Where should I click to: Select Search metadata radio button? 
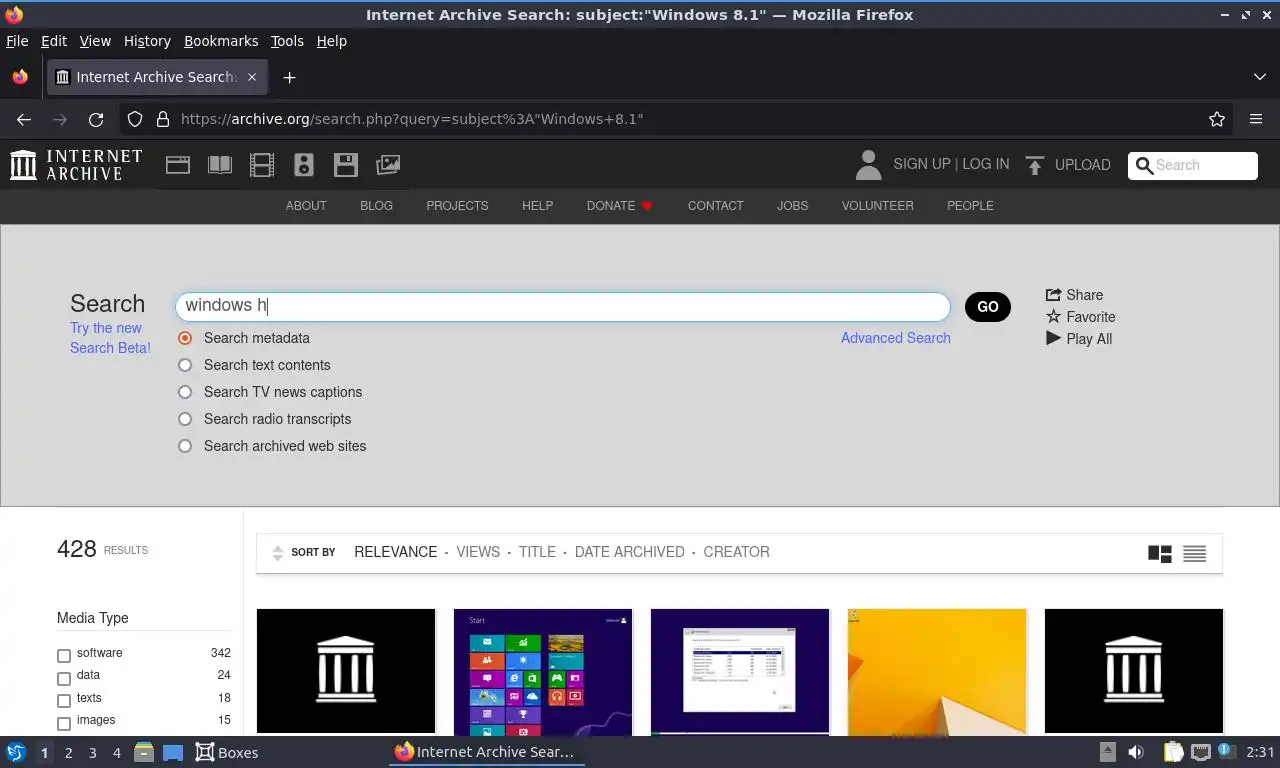pyautogui.click(x=185, y=338)
